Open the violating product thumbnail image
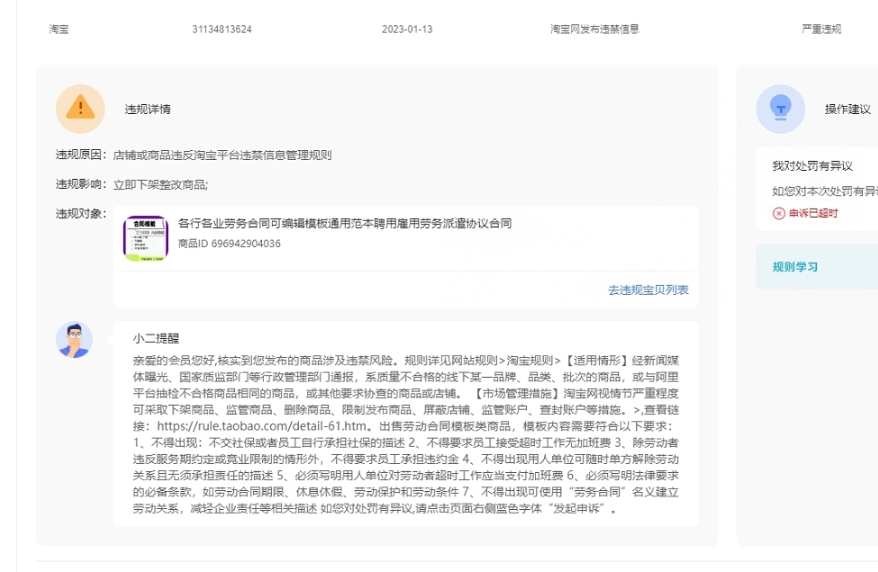 coord(145,239)
